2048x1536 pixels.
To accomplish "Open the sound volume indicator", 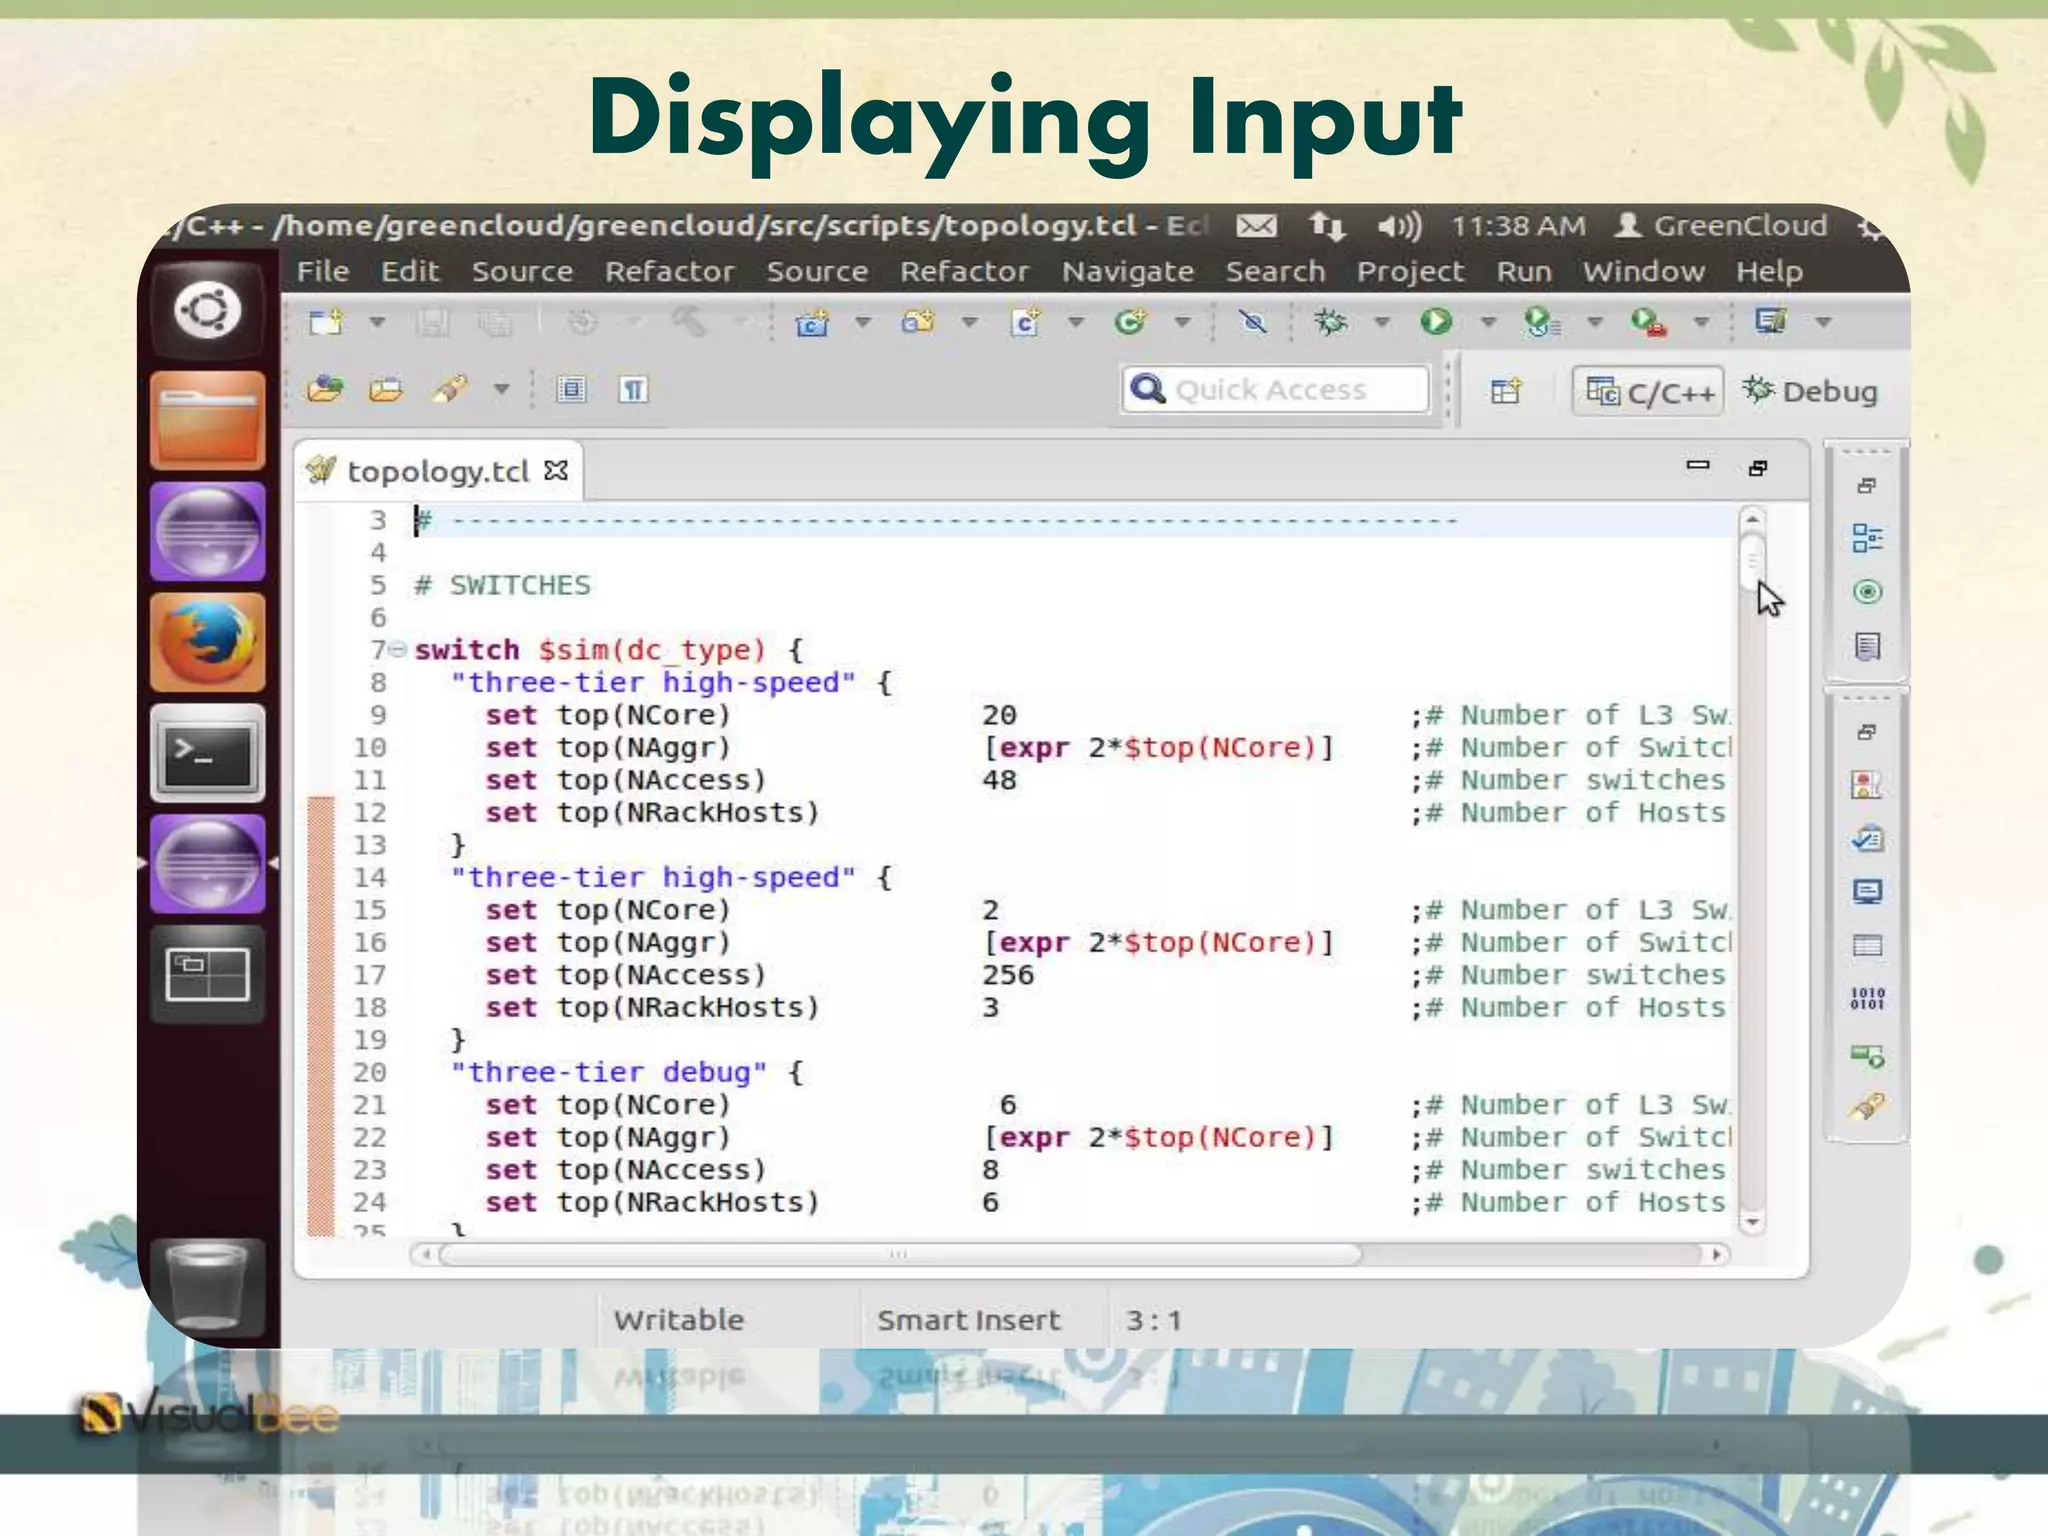I will (x=1399, y=227).
